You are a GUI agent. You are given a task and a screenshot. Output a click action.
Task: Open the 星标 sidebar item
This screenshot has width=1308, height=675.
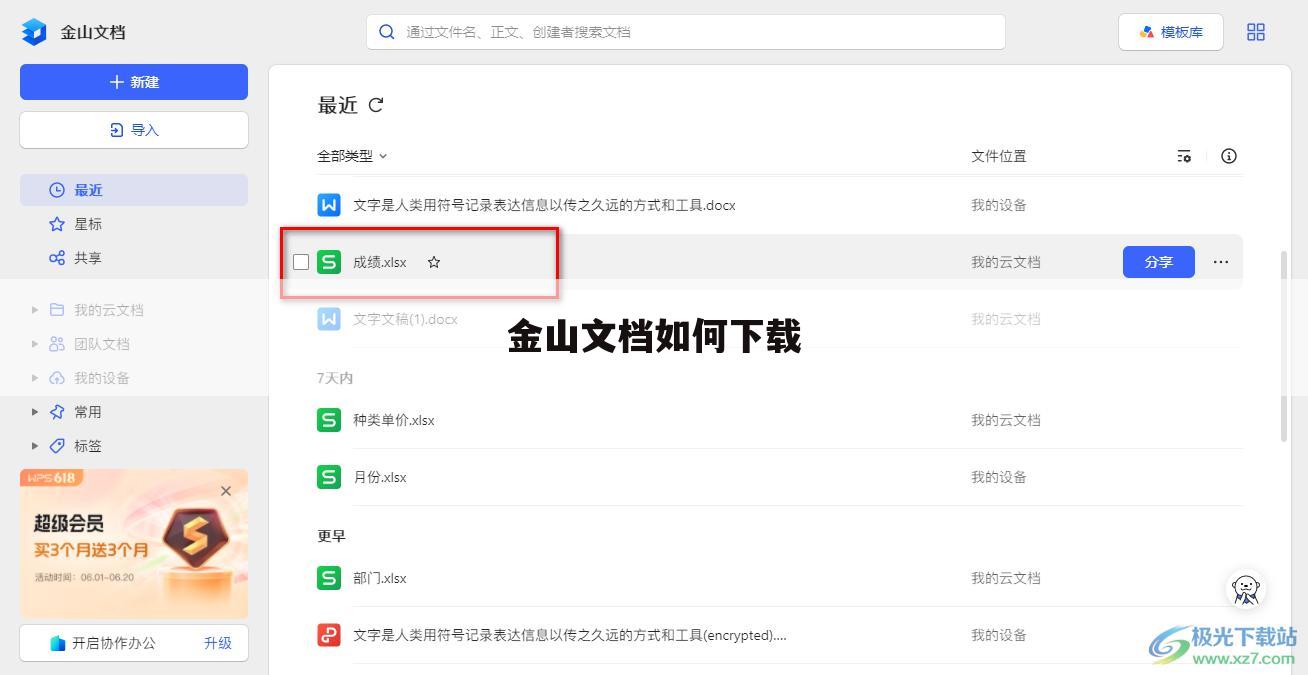pos(134,224)
